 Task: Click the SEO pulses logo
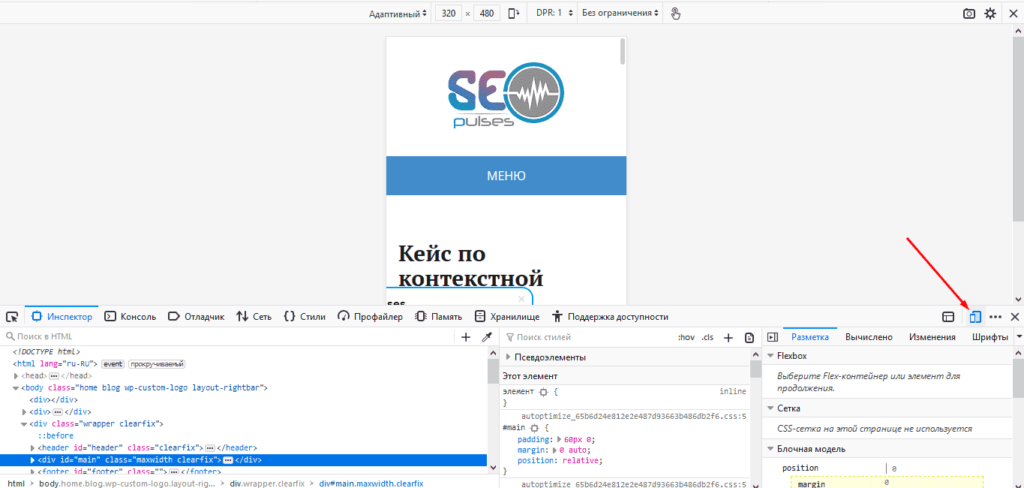(x=506, y=96)
